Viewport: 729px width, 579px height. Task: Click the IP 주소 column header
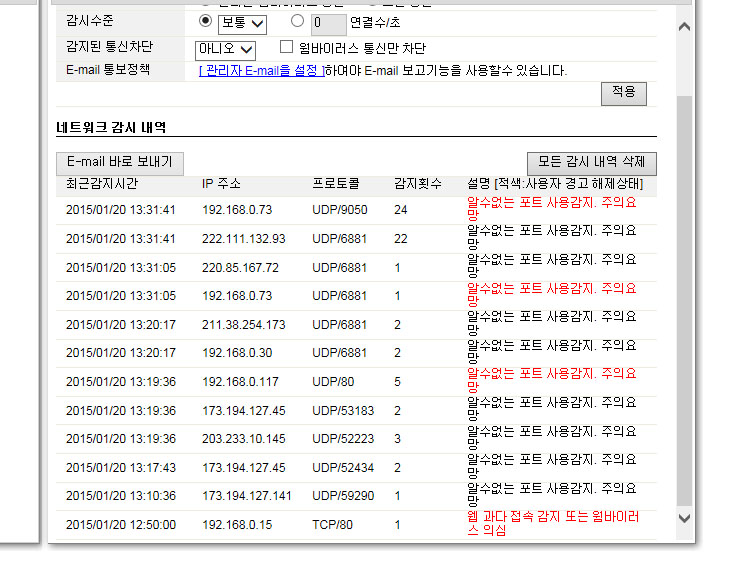click(221, 184)
